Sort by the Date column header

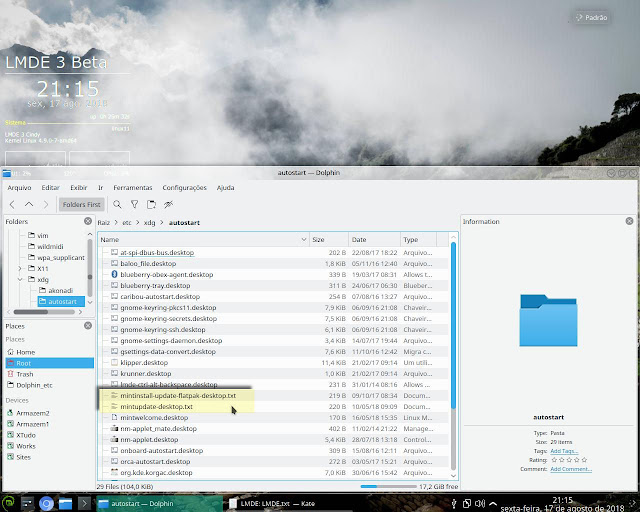(x=374, y=240)
